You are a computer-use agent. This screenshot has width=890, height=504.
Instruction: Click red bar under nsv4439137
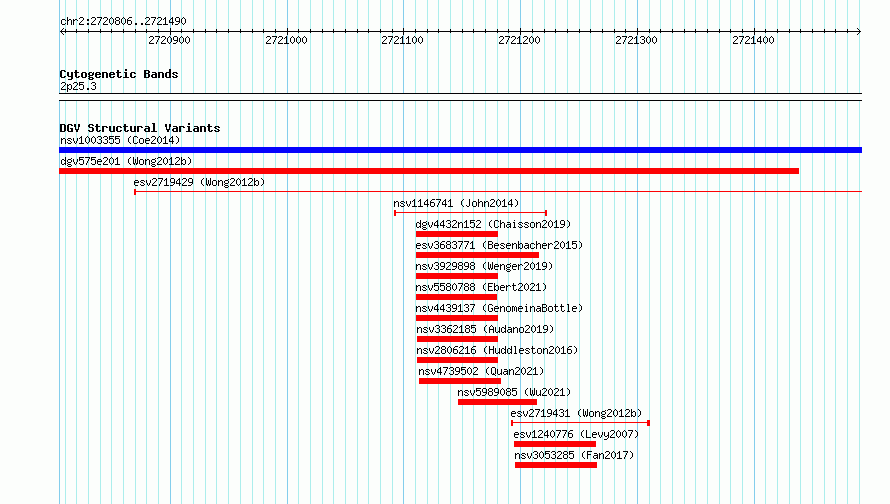[456, 318]
